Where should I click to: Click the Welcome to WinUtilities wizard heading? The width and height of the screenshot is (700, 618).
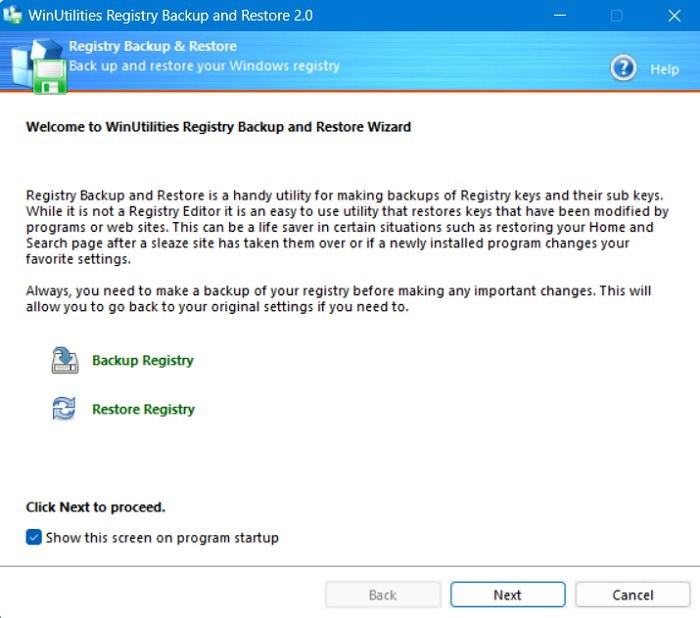coord(218,127)
